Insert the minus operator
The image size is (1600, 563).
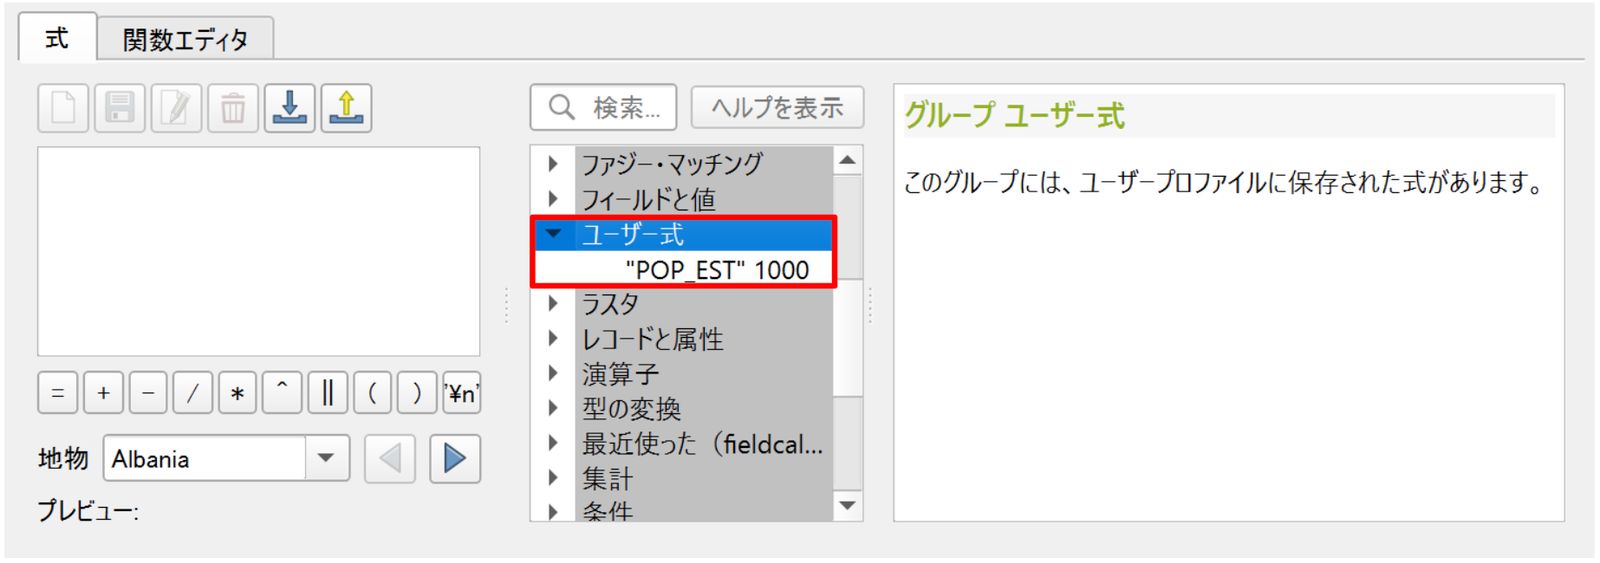tap(148, 393)
